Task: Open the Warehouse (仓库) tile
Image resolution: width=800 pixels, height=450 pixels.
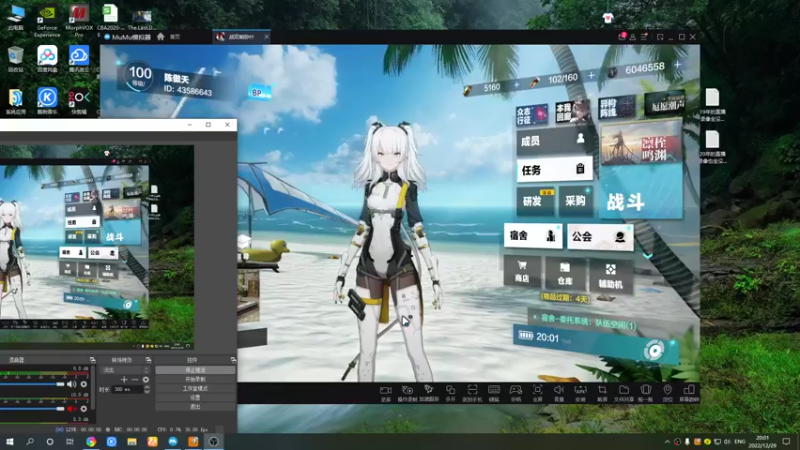Action: coord(565,273)
